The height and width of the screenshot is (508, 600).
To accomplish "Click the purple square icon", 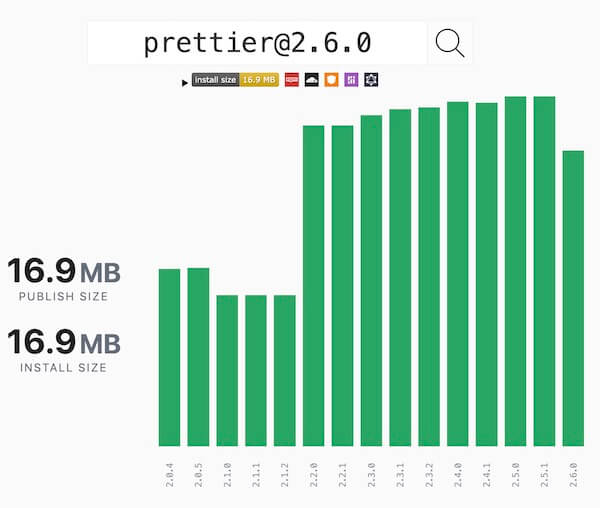I will 351,80.
